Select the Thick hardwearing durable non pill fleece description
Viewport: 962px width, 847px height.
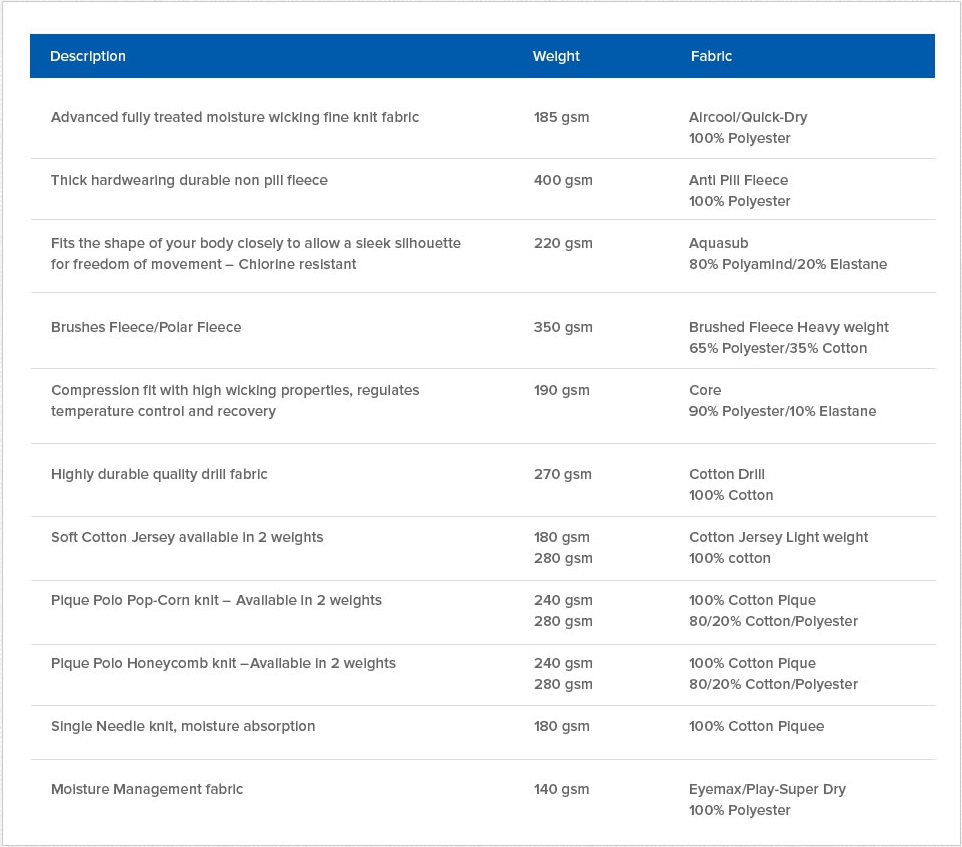click(x=189, y=180)
